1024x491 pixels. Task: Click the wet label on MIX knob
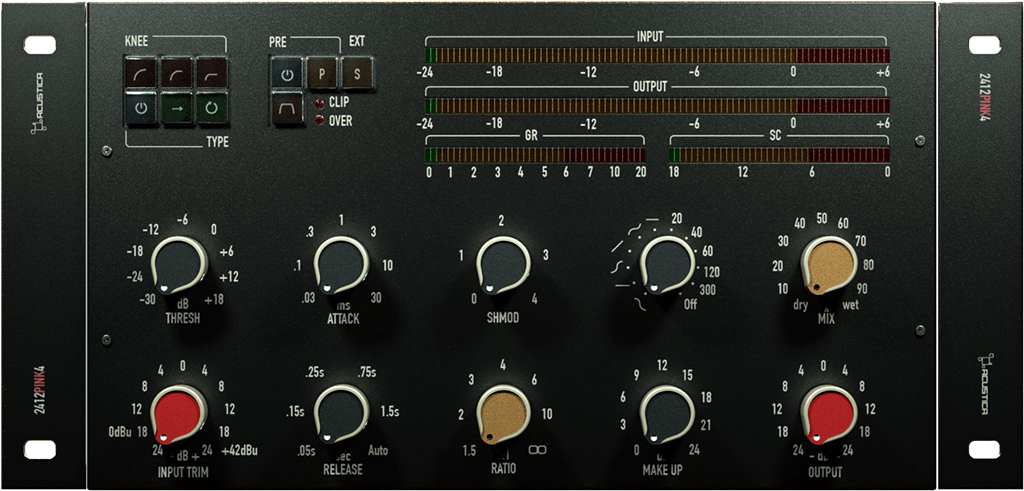click(x=852, y=304)
